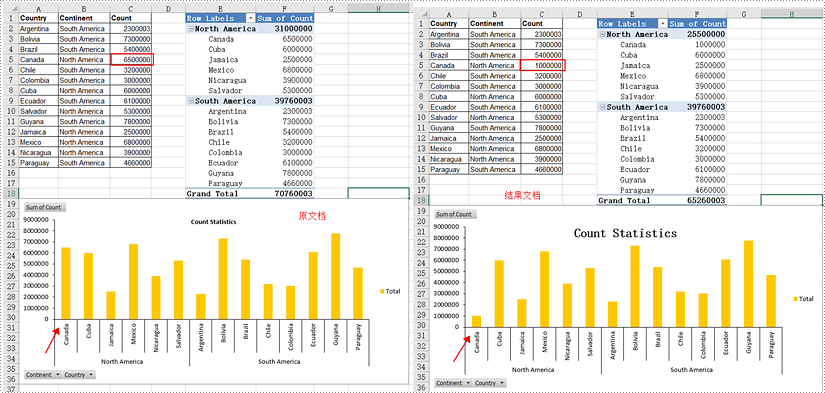Click South America axis label on right chart
The image size is (825, 393).
pos(691,369)
